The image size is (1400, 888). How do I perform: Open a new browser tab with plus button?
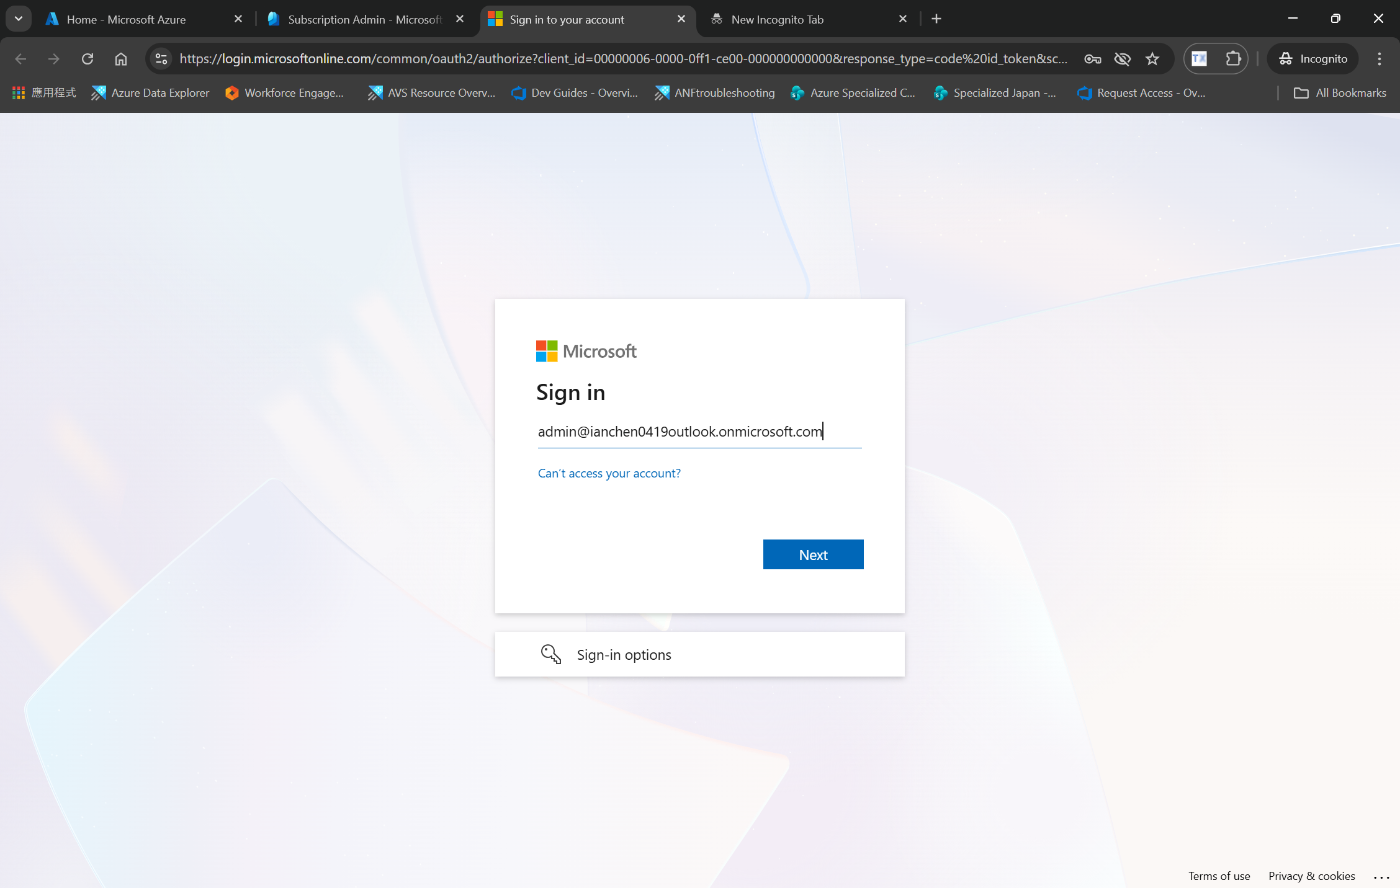click(x=937, y=19)
